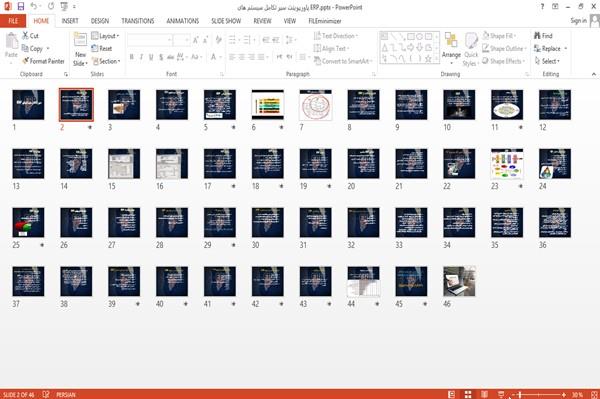Screen dimensions: 600x399
Task: Open Quick Styles gallery
Action: tap(471, 49)
